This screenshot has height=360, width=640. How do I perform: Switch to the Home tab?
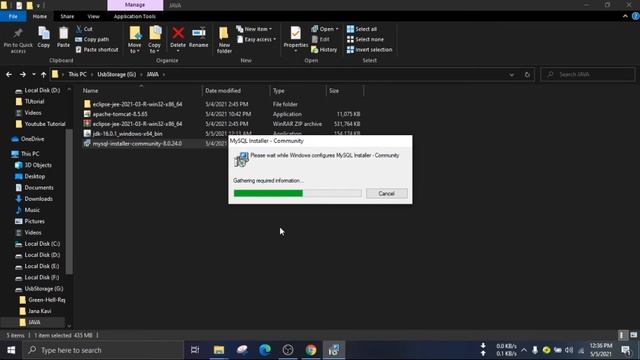pyautogui.click(x=40, y=16)
